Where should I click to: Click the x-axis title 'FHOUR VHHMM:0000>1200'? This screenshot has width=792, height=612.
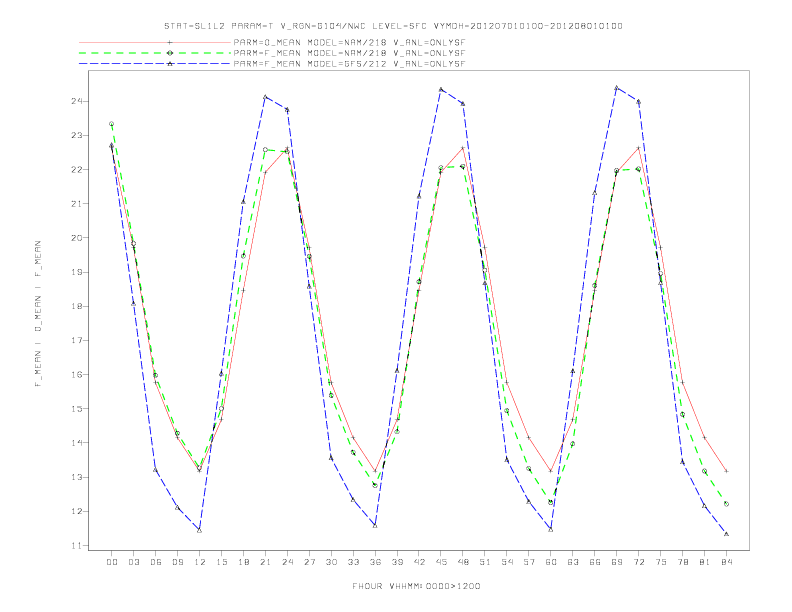(416, 586)
